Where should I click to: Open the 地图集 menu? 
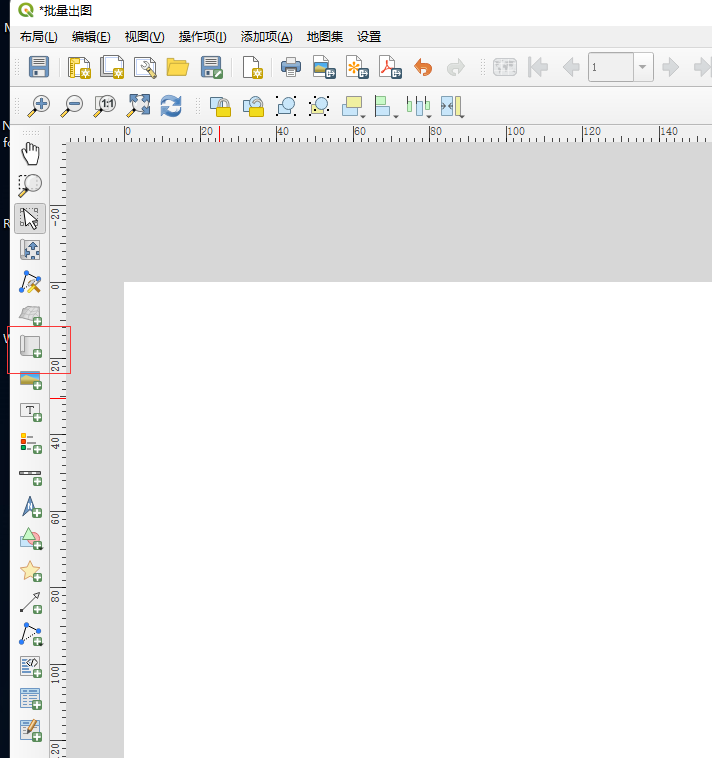[x=325, y=37]
